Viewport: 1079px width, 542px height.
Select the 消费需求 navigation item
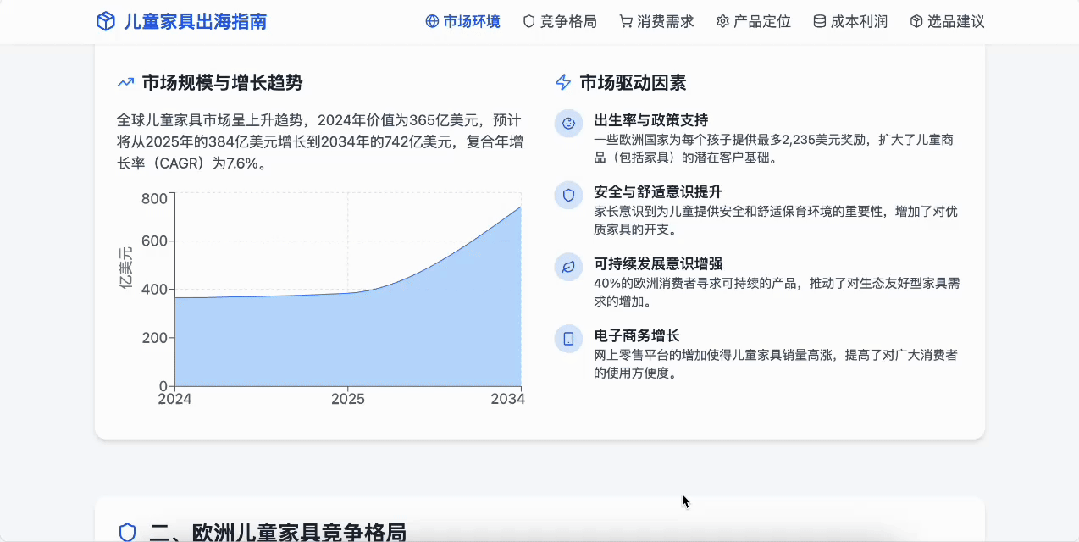(656, 21)
